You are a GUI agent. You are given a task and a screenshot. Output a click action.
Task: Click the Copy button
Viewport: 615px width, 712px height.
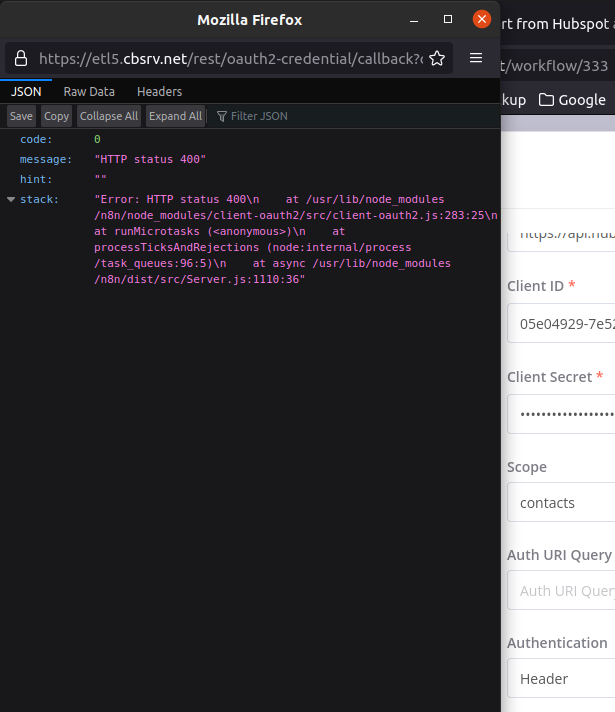point(57,116)
